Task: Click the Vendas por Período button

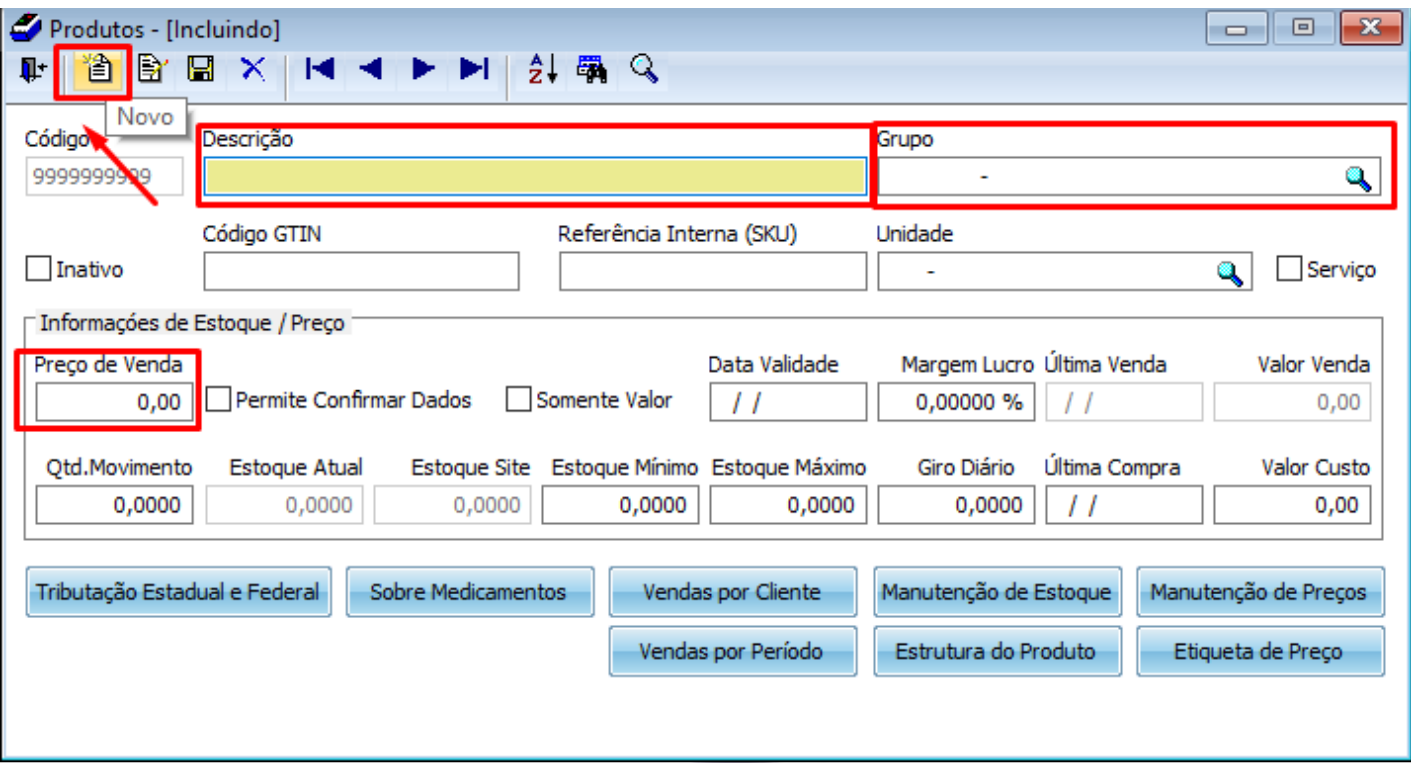Action: click(x=733, y=652)
